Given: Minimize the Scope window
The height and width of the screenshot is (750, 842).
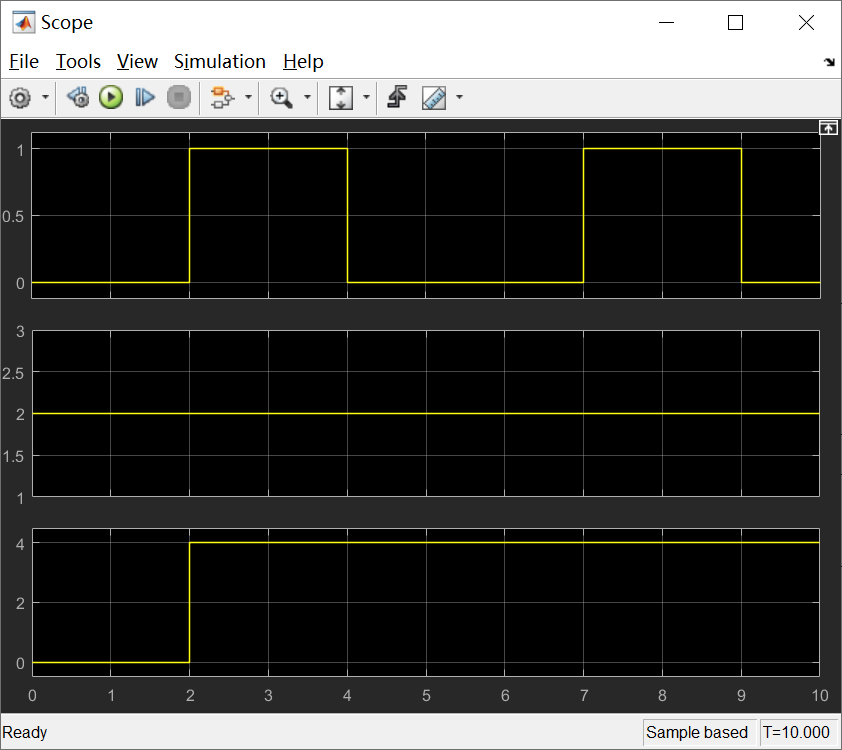Looking at the screenshot, I should [666, 23].
